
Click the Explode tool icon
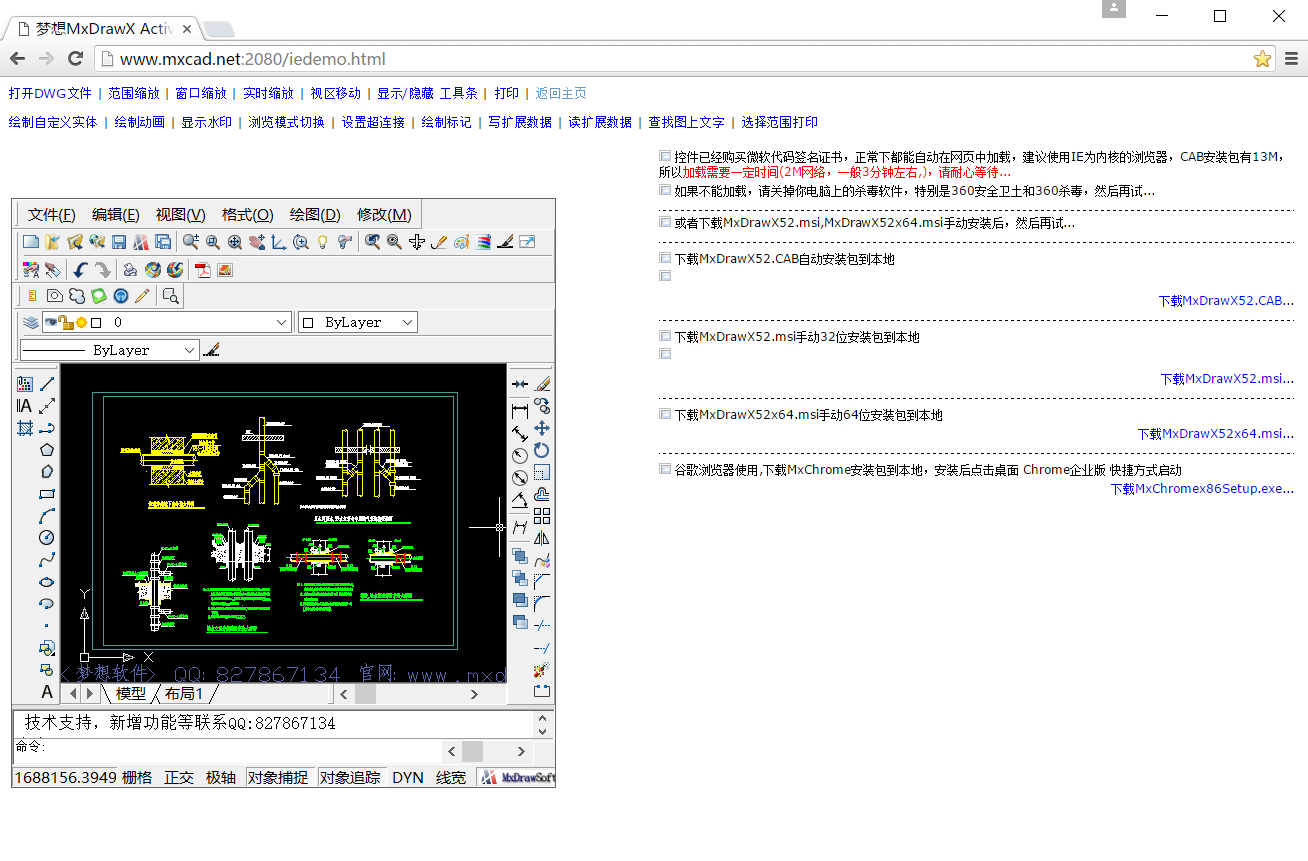point(542,670)
